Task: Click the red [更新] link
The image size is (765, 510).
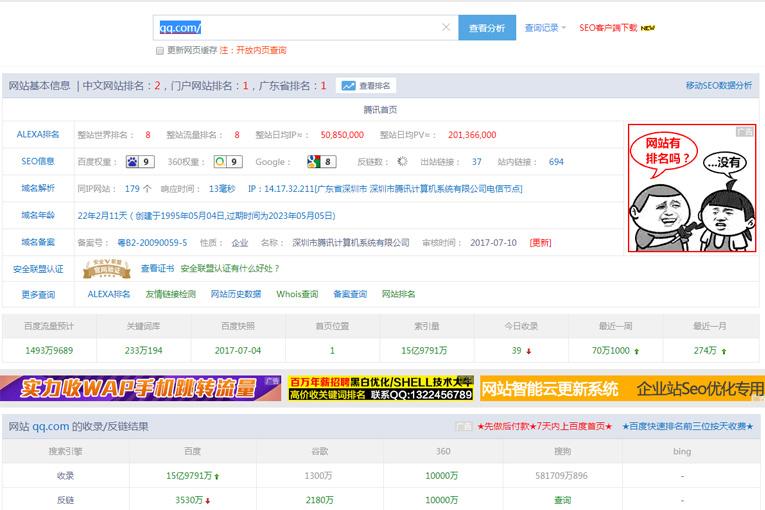Action: (540, 243)
